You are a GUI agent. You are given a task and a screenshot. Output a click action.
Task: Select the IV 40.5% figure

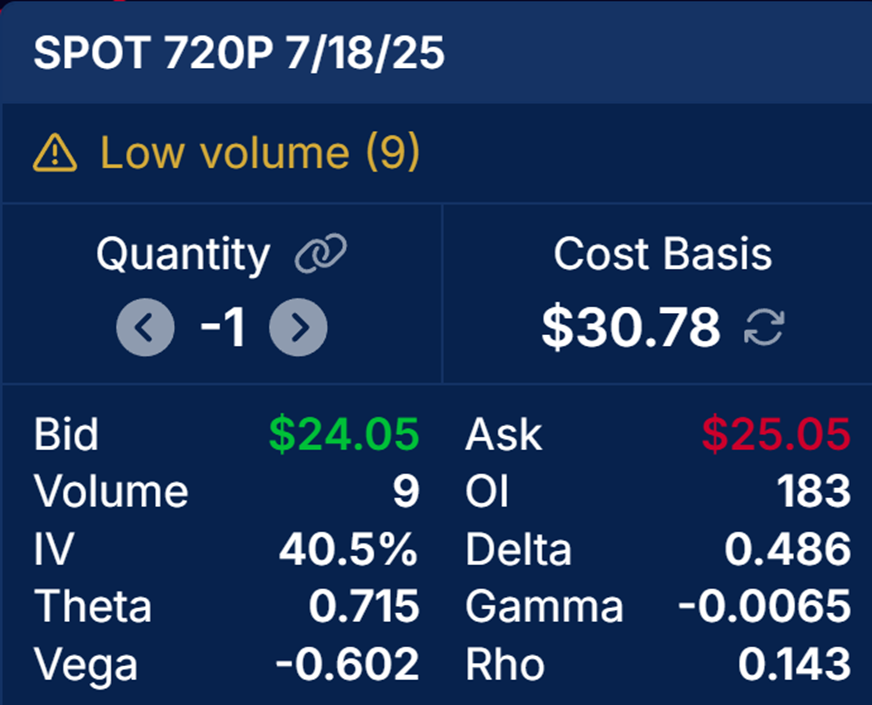coord(349,549)
